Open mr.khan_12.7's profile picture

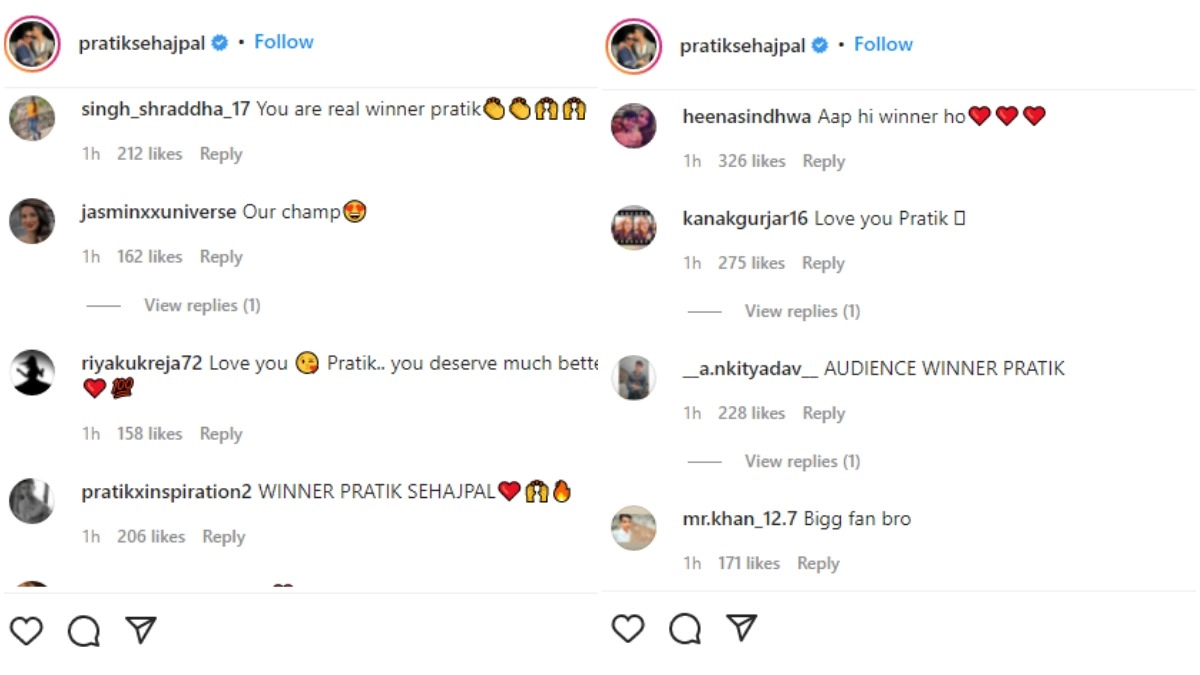[x=633, y=528]
